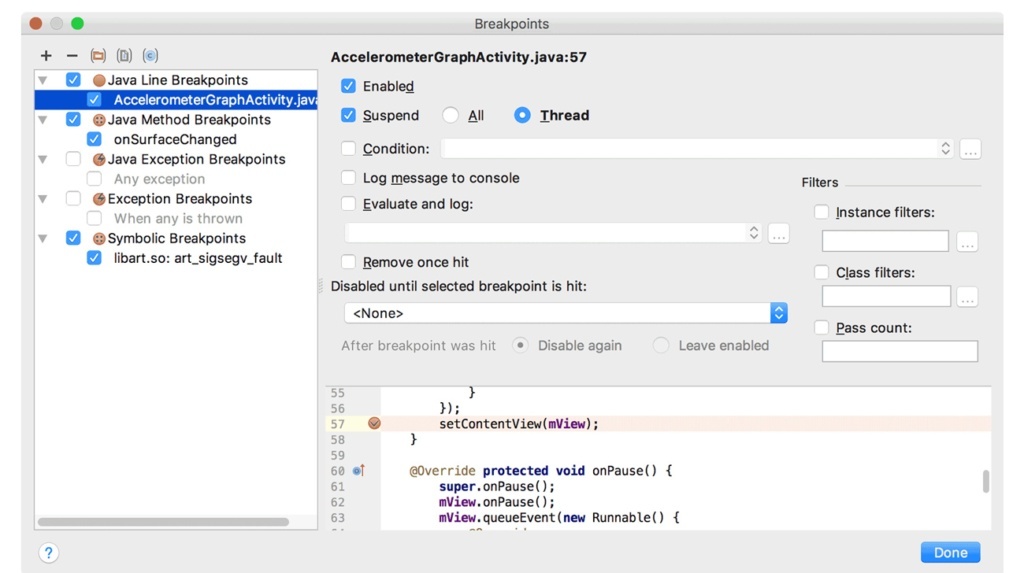
Task: Click the override gutter icon on line 60
Action: click(x=359, y=470)
